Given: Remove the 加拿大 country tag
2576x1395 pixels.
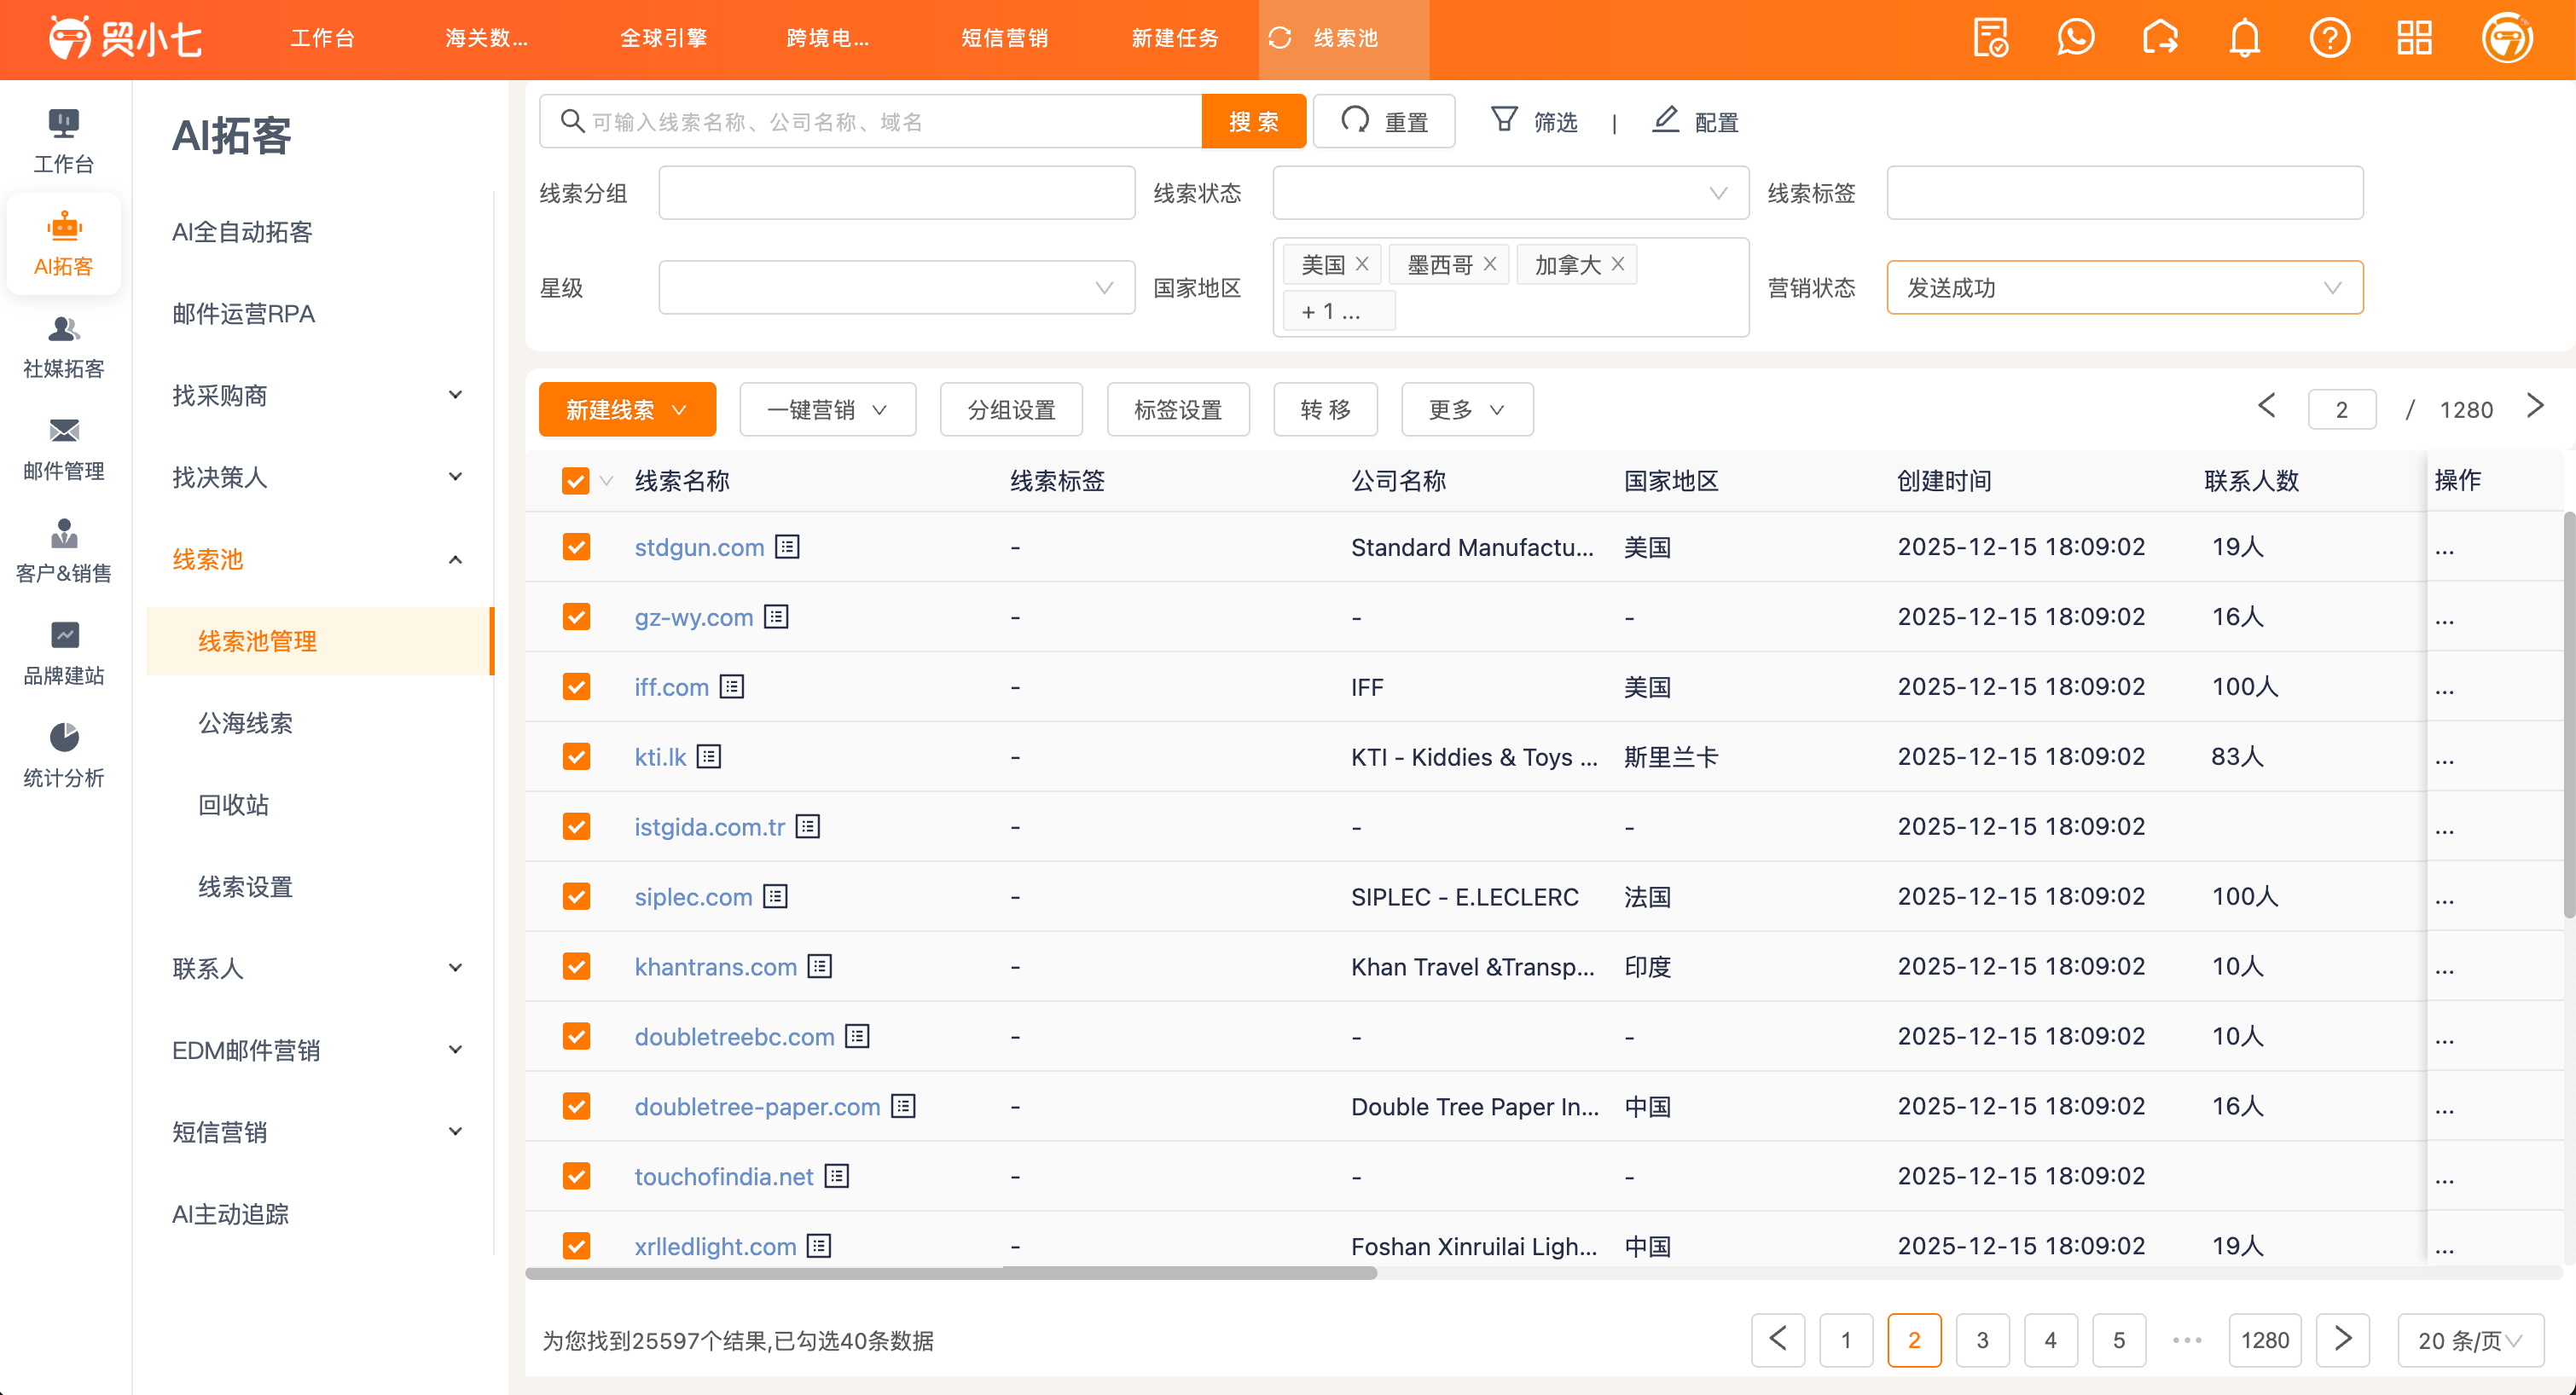Looking at the screenshot, I should (x=1618, y=264).
